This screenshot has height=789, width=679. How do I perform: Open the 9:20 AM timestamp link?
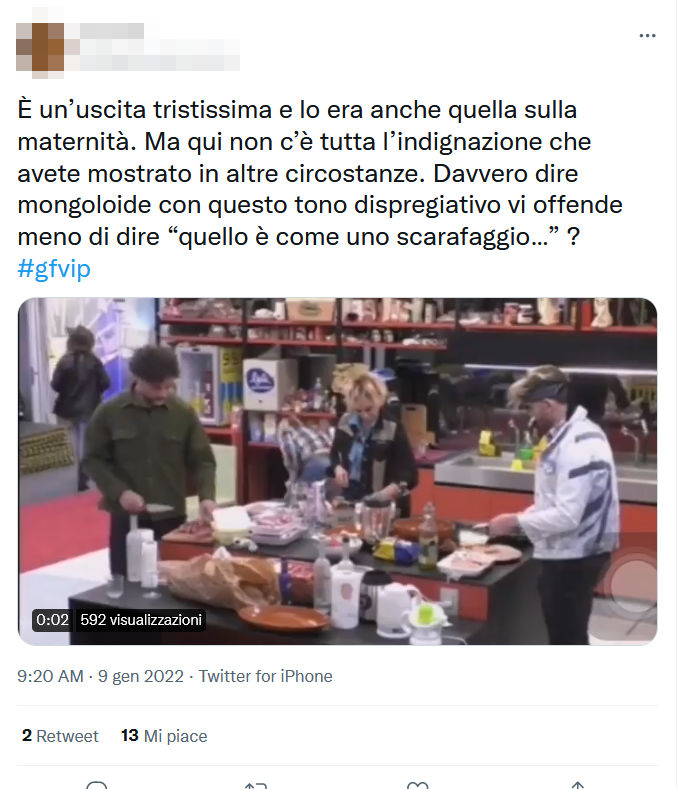coord(50,676)
